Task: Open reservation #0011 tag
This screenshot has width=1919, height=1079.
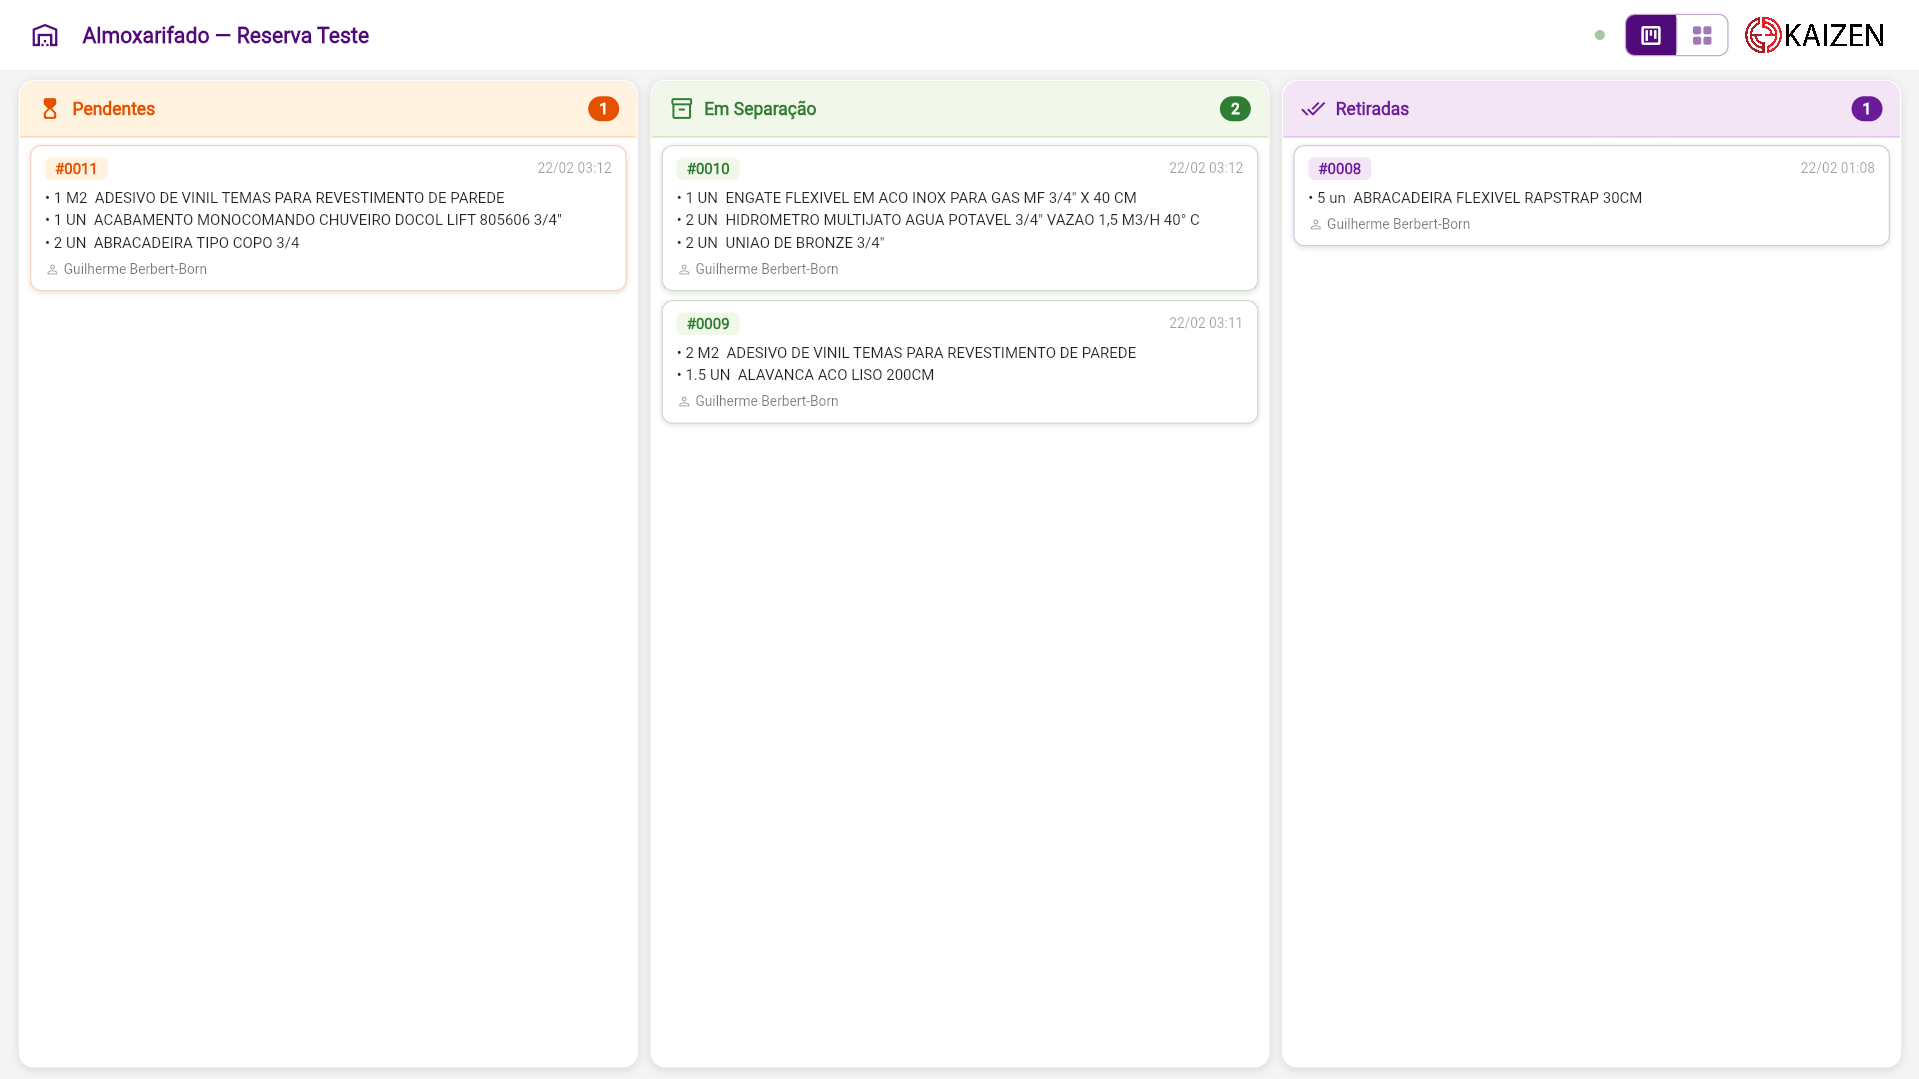Action: (76, 169)
